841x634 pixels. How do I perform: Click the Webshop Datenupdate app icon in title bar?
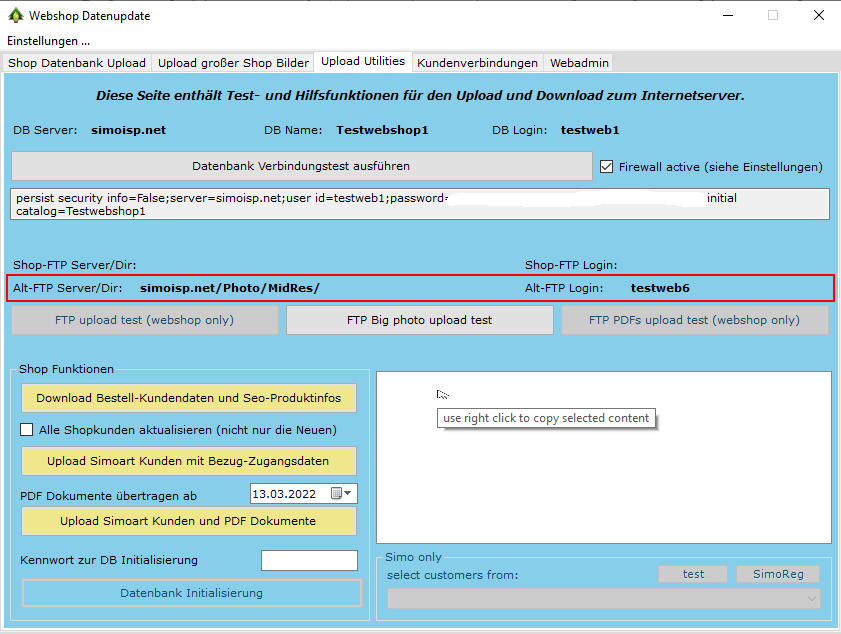coord(14,16)
